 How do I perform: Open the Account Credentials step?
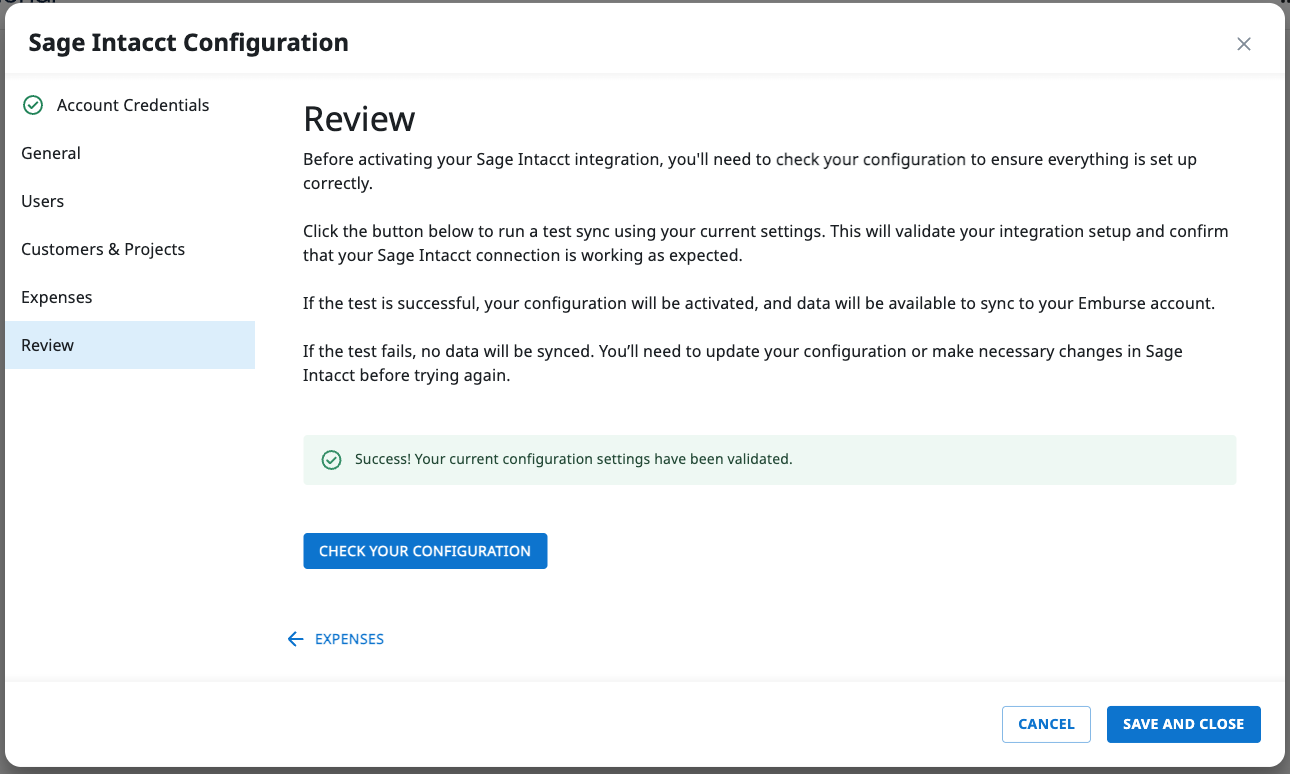[x=130, y=105]
